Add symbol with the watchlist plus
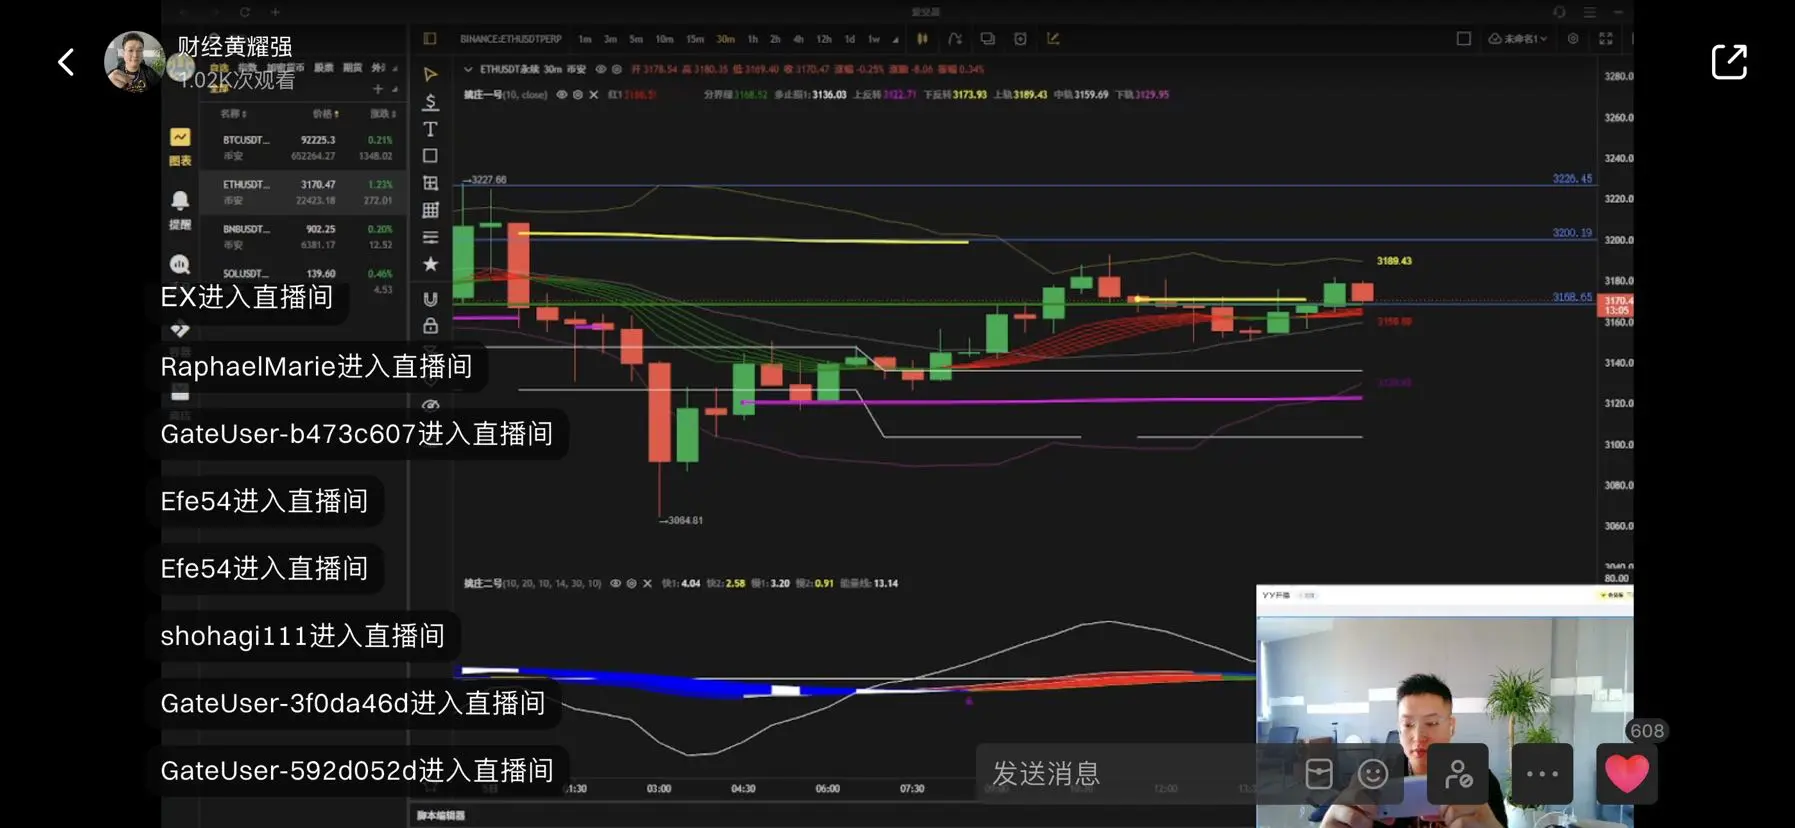 coord(378,89)
